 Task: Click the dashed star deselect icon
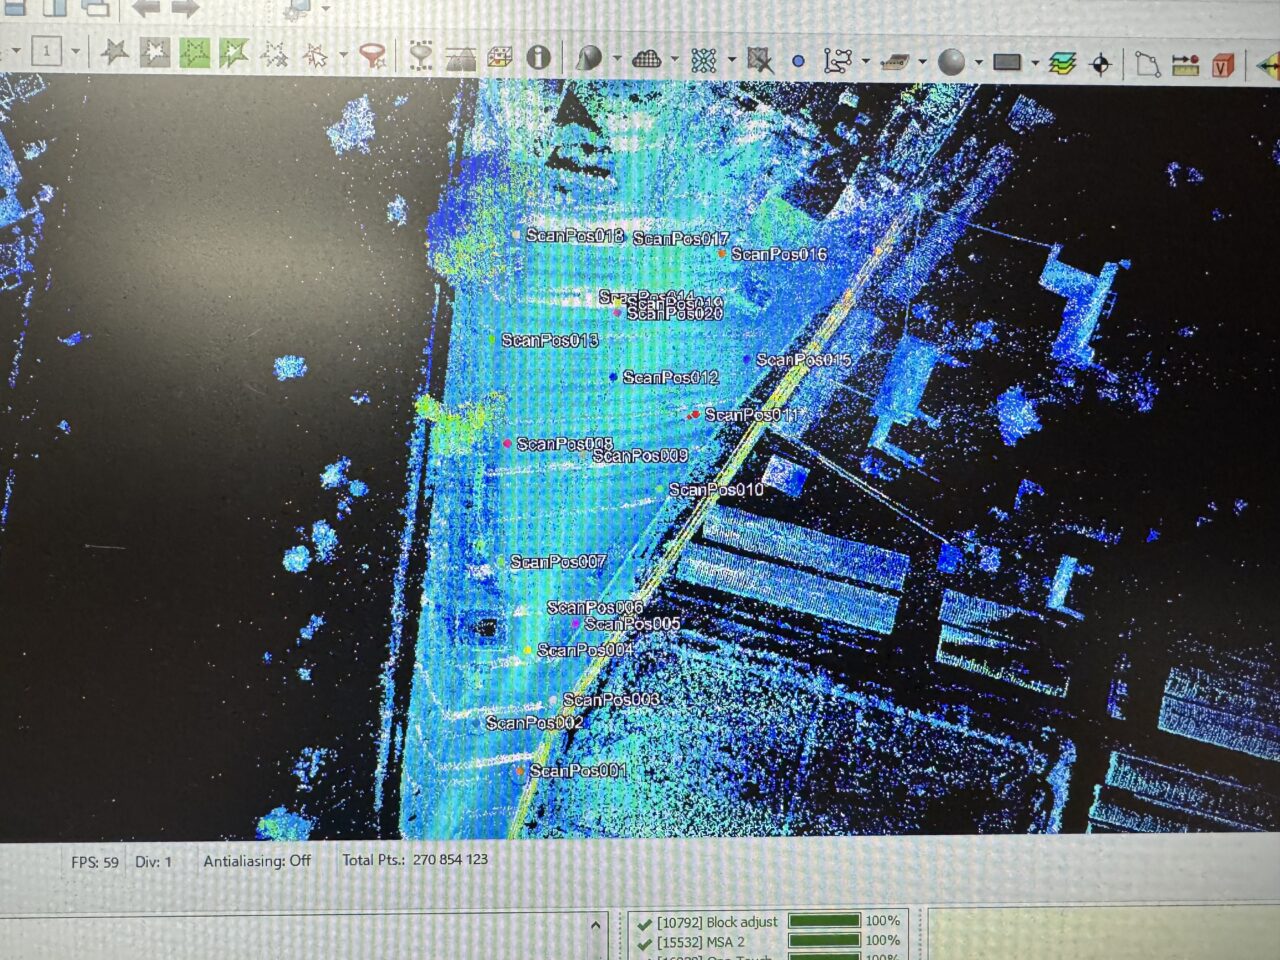[x=274, y=54]
